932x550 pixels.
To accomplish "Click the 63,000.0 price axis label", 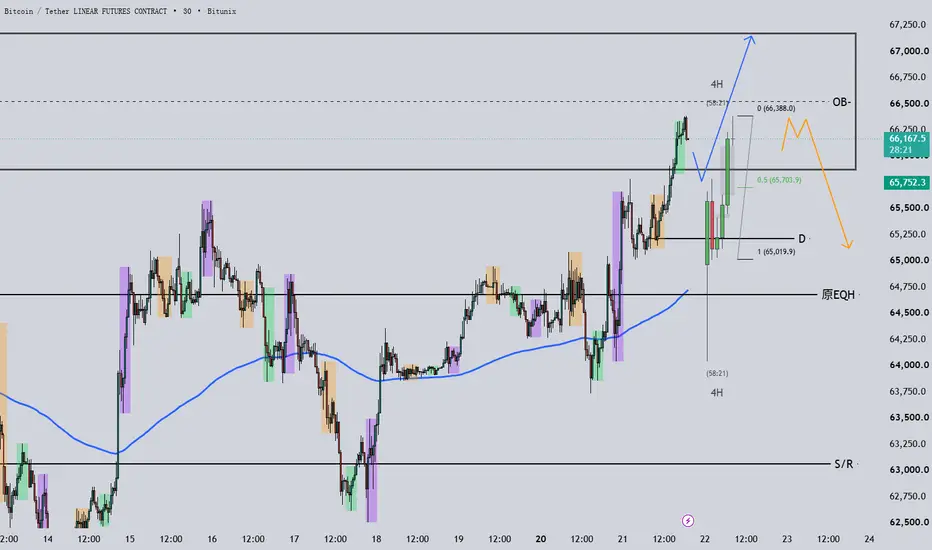I will 908,470.
